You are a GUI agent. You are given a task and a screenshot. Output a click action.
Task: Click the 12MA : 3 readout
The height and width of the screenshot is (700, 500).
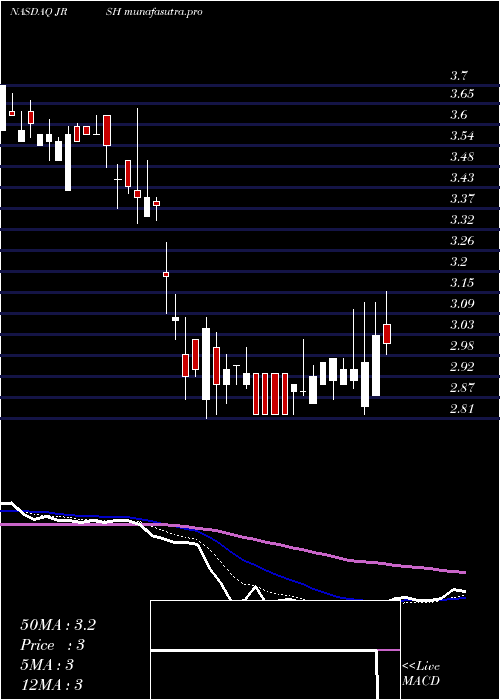[51, 685]
